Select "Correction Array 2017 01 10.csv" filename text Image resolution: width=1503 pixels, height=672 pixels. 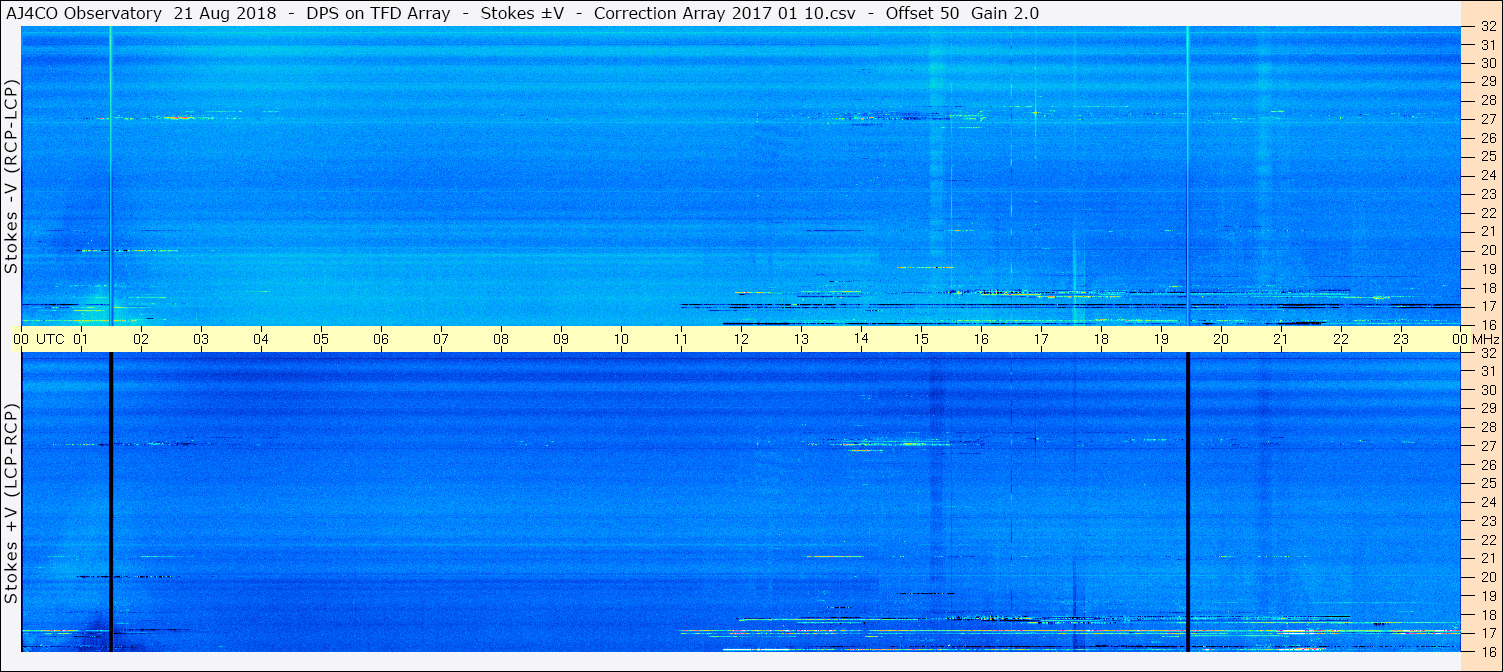725,14
